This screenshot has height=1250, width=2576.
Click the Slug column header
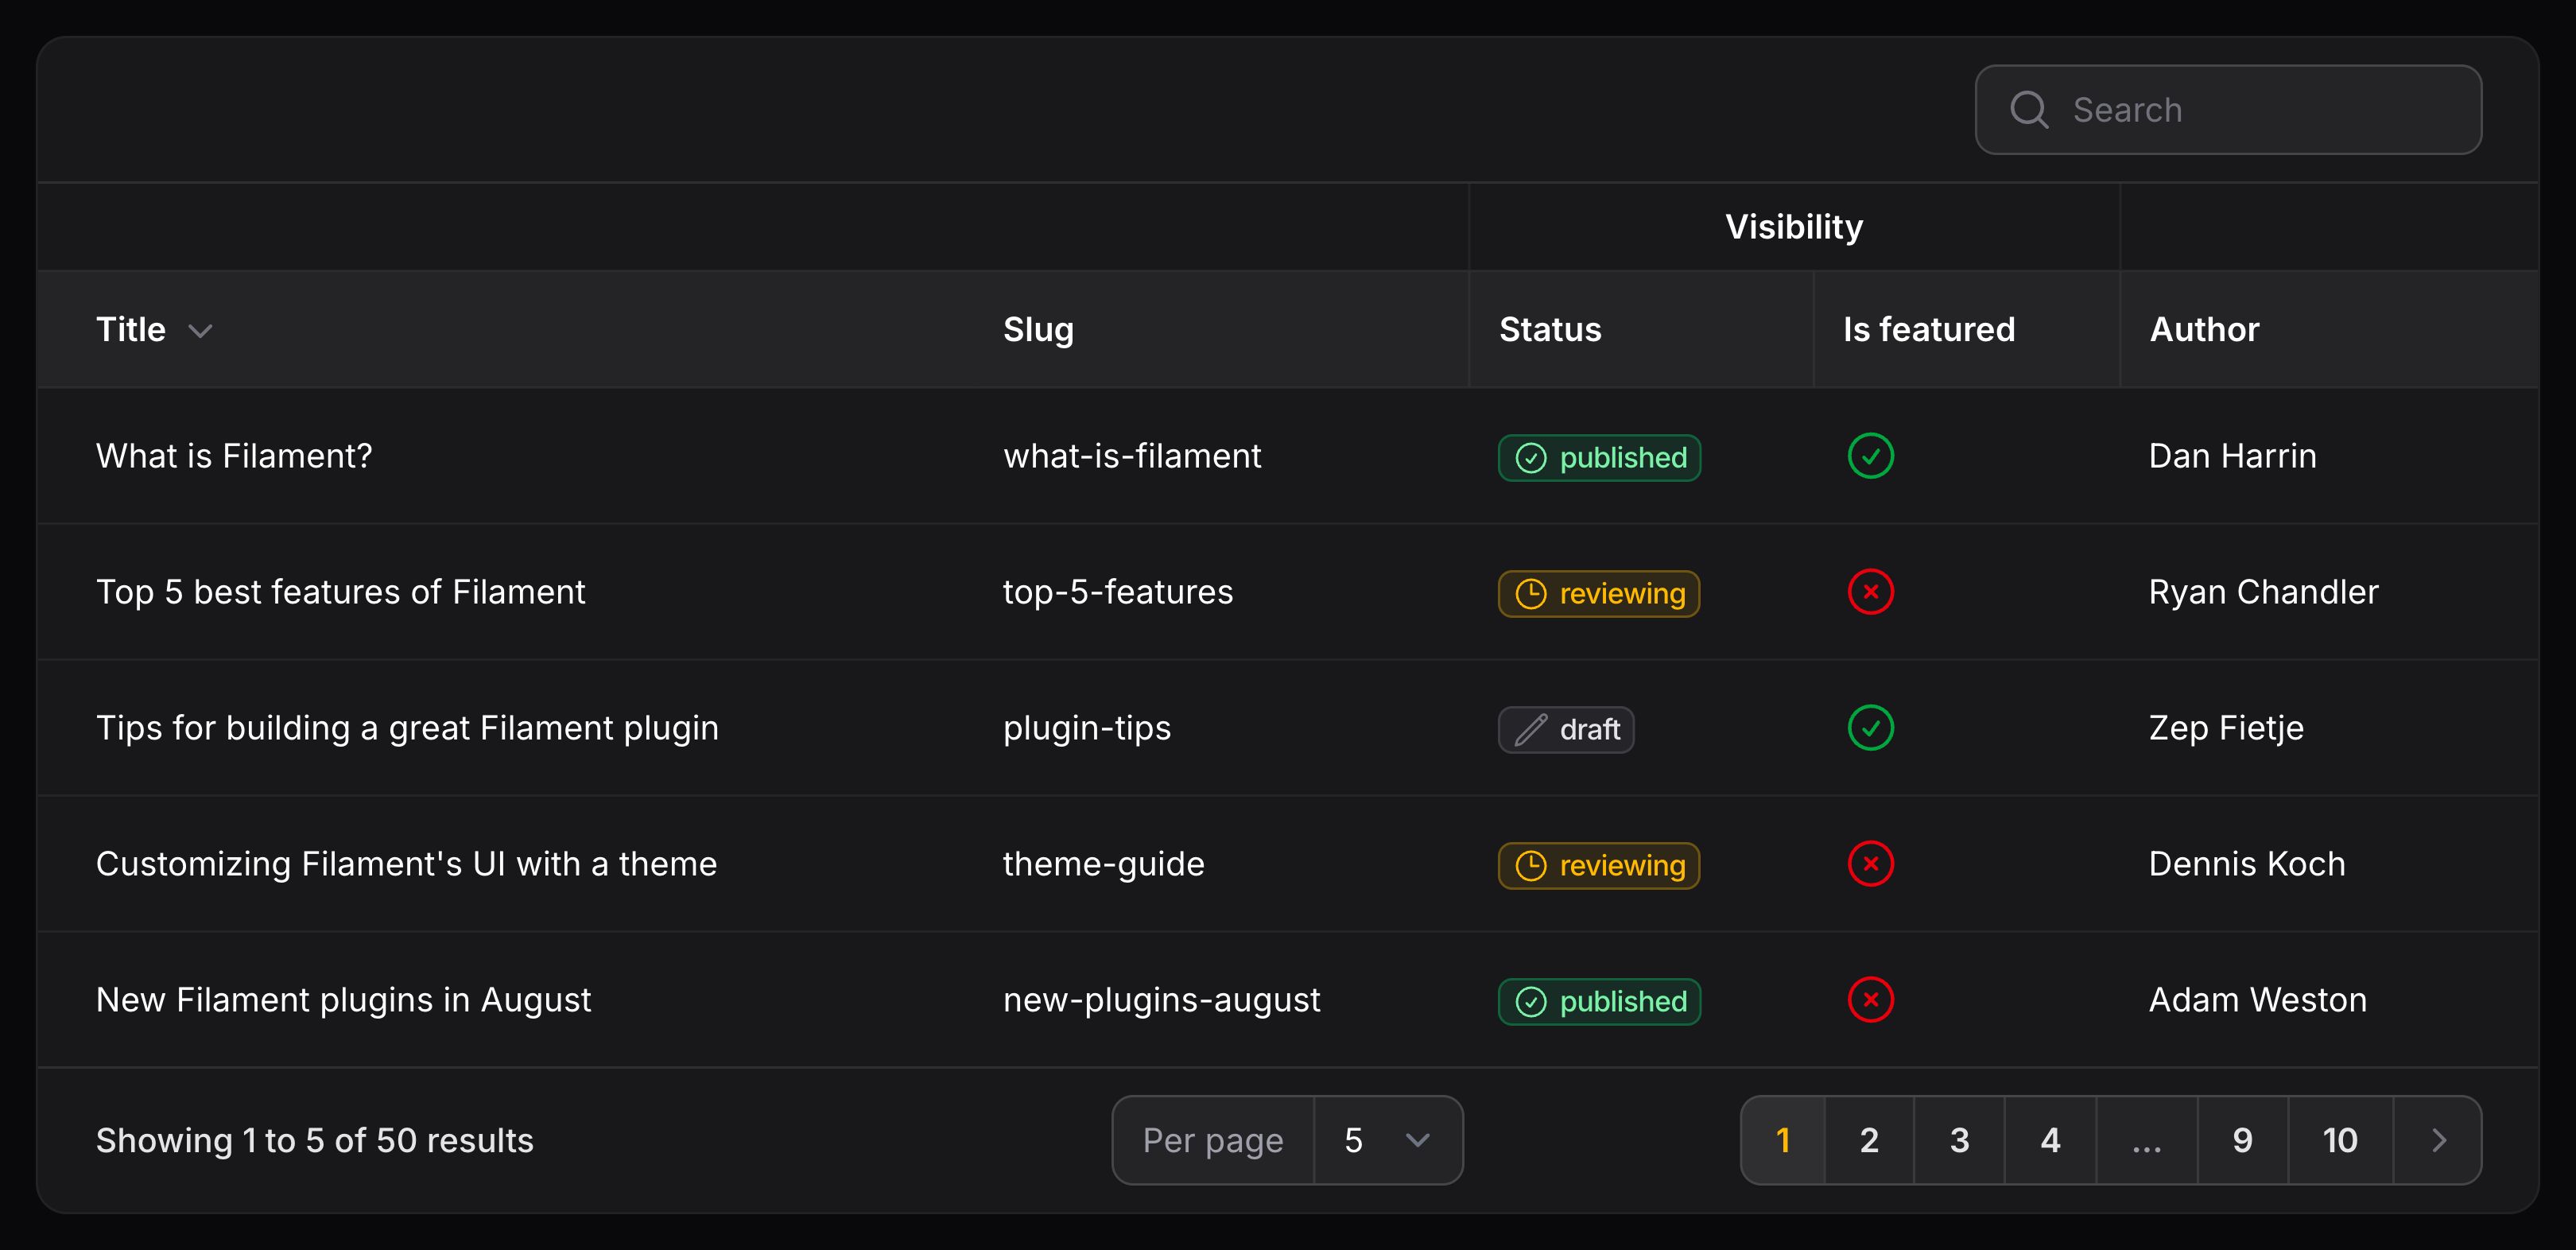[x=1038, y=330]
